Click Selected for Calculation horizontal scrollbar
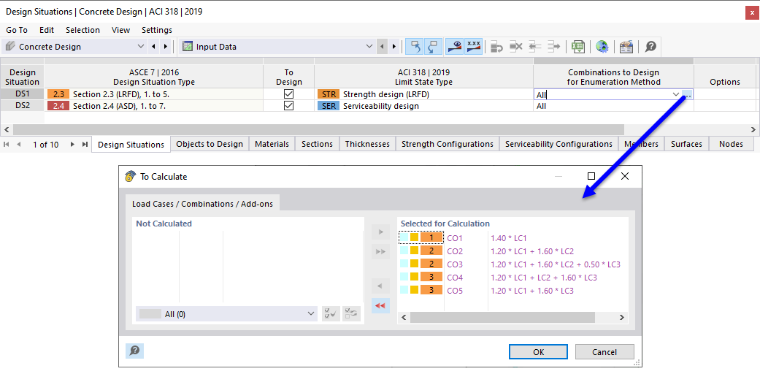The width and height of the screenshot is (760, 374). [x=502, y=317]
